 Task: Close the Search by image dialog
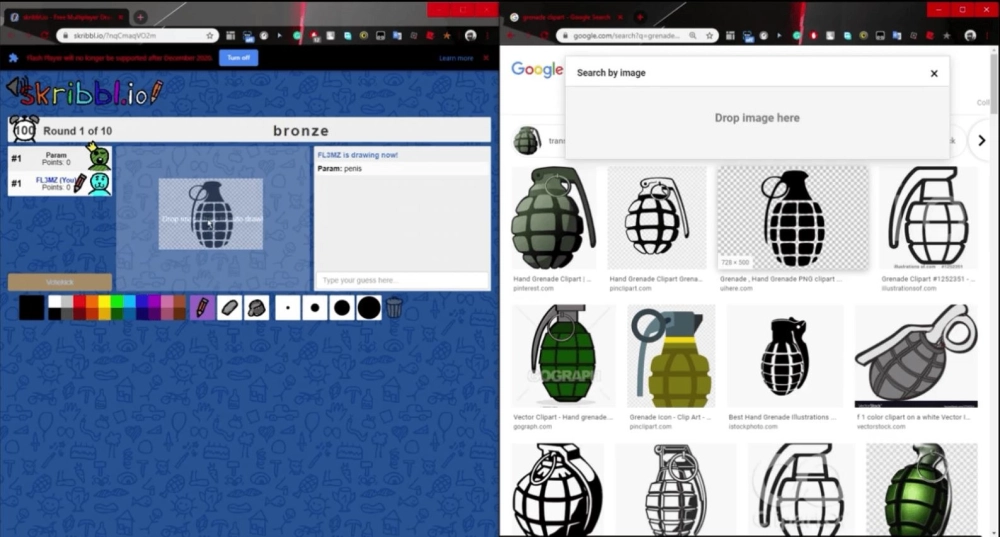(934, 73)
